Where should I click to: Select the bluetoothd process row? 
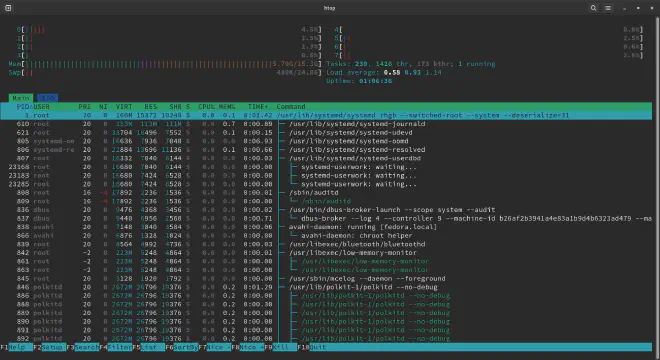[326, 244]
